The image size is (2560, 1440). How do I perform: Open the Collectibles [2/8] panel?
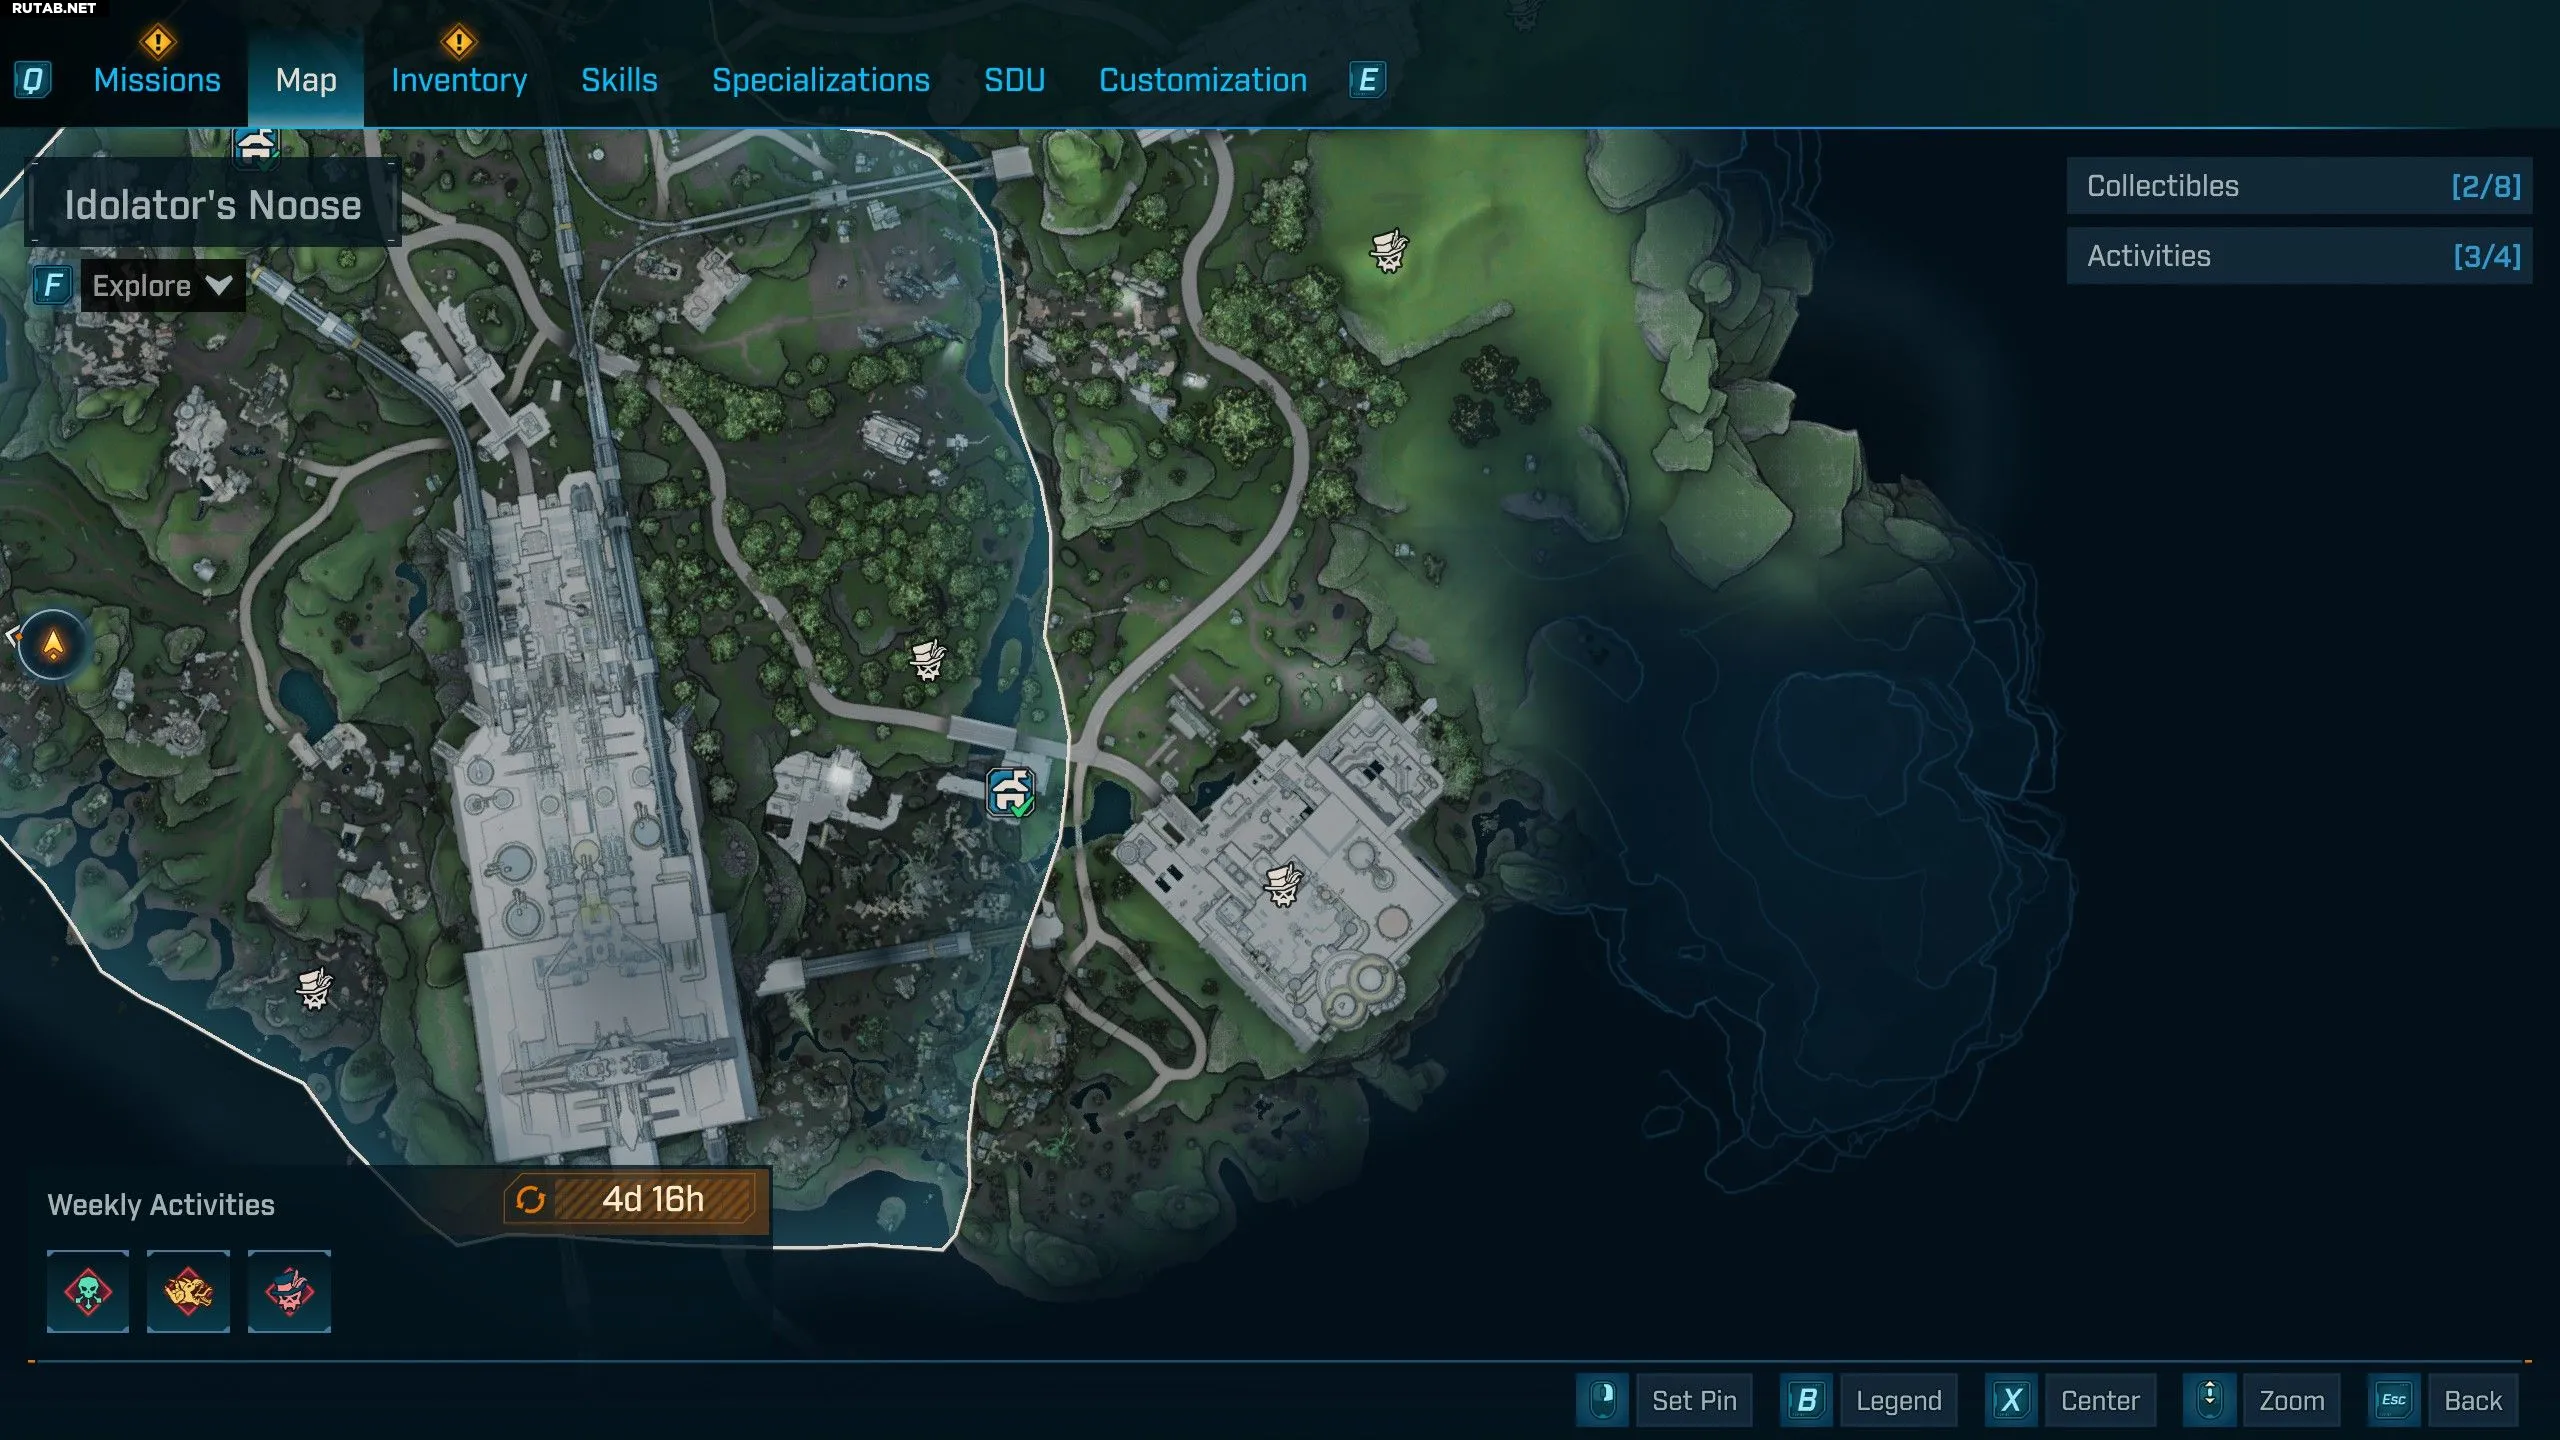(2299, 186)
